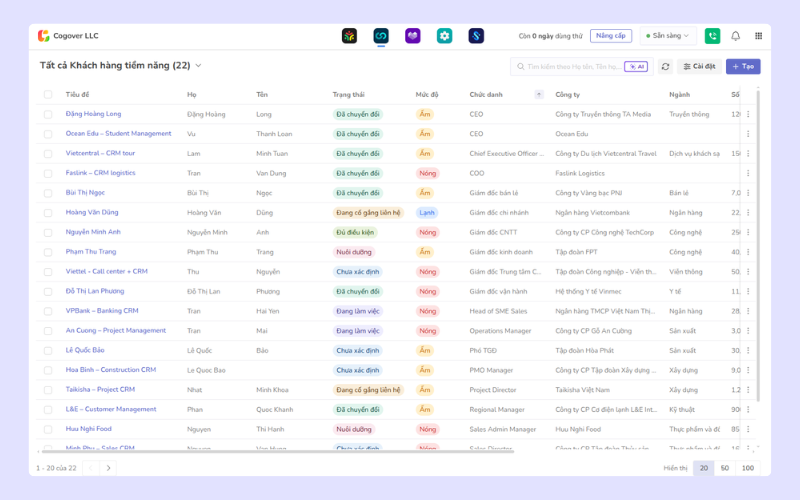
Task: Go to next page arrow
Action: pos(108,468)
